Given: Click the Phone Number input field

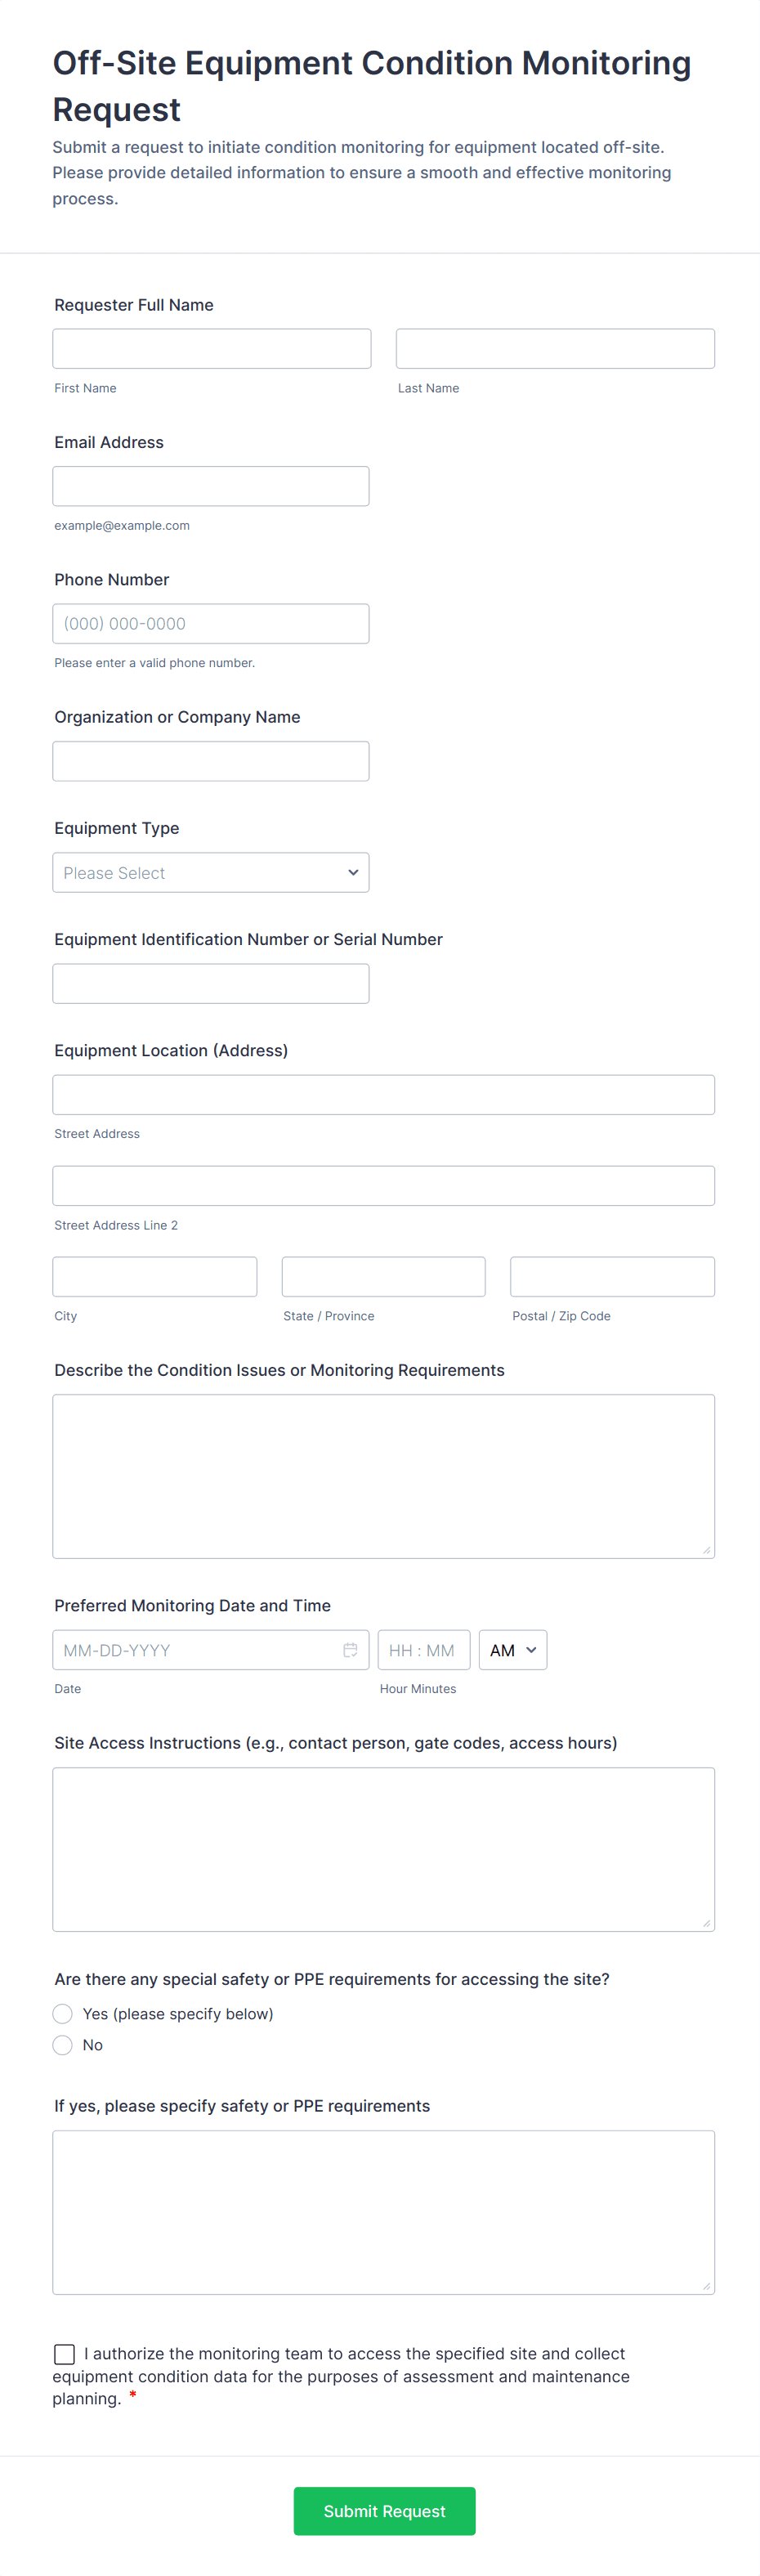Looking at the screenshot, I should [x=211, y=624].
